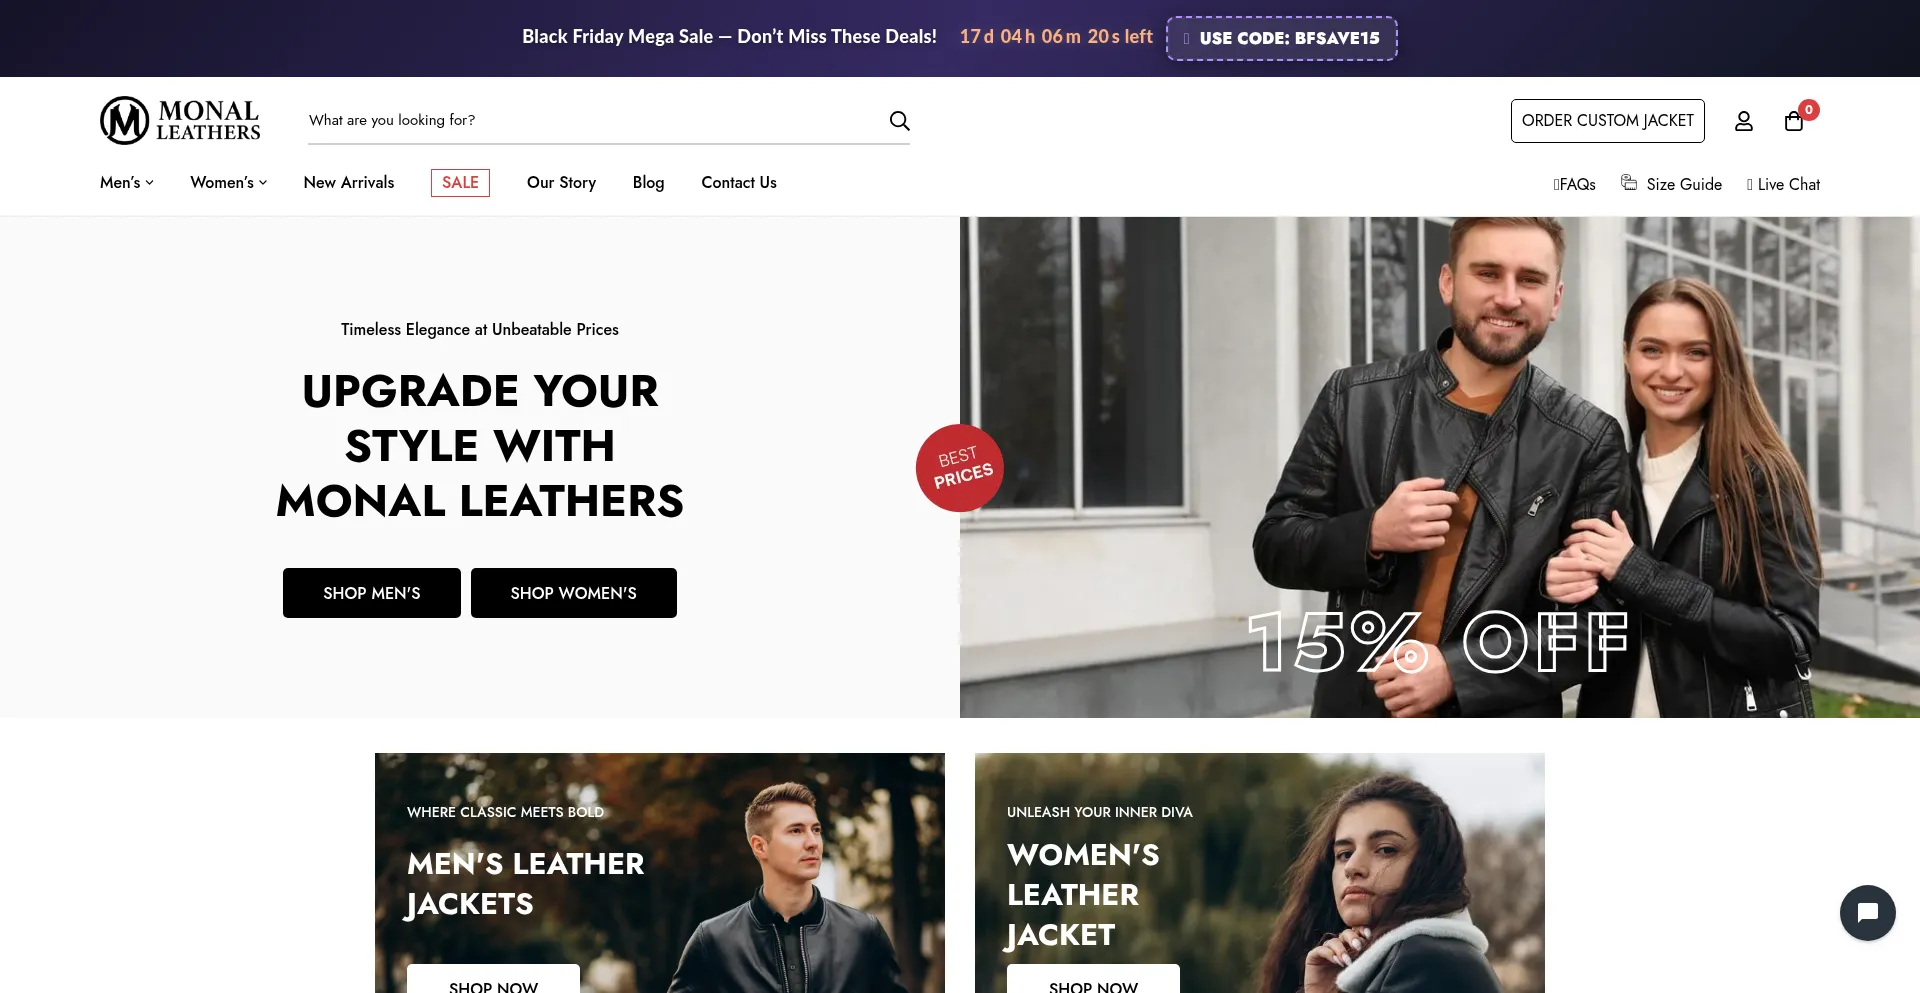Image resolution: width=1920 pixels, height=993 pixels.
Task: Click the search magnifier icon
Action: (899, 121)
